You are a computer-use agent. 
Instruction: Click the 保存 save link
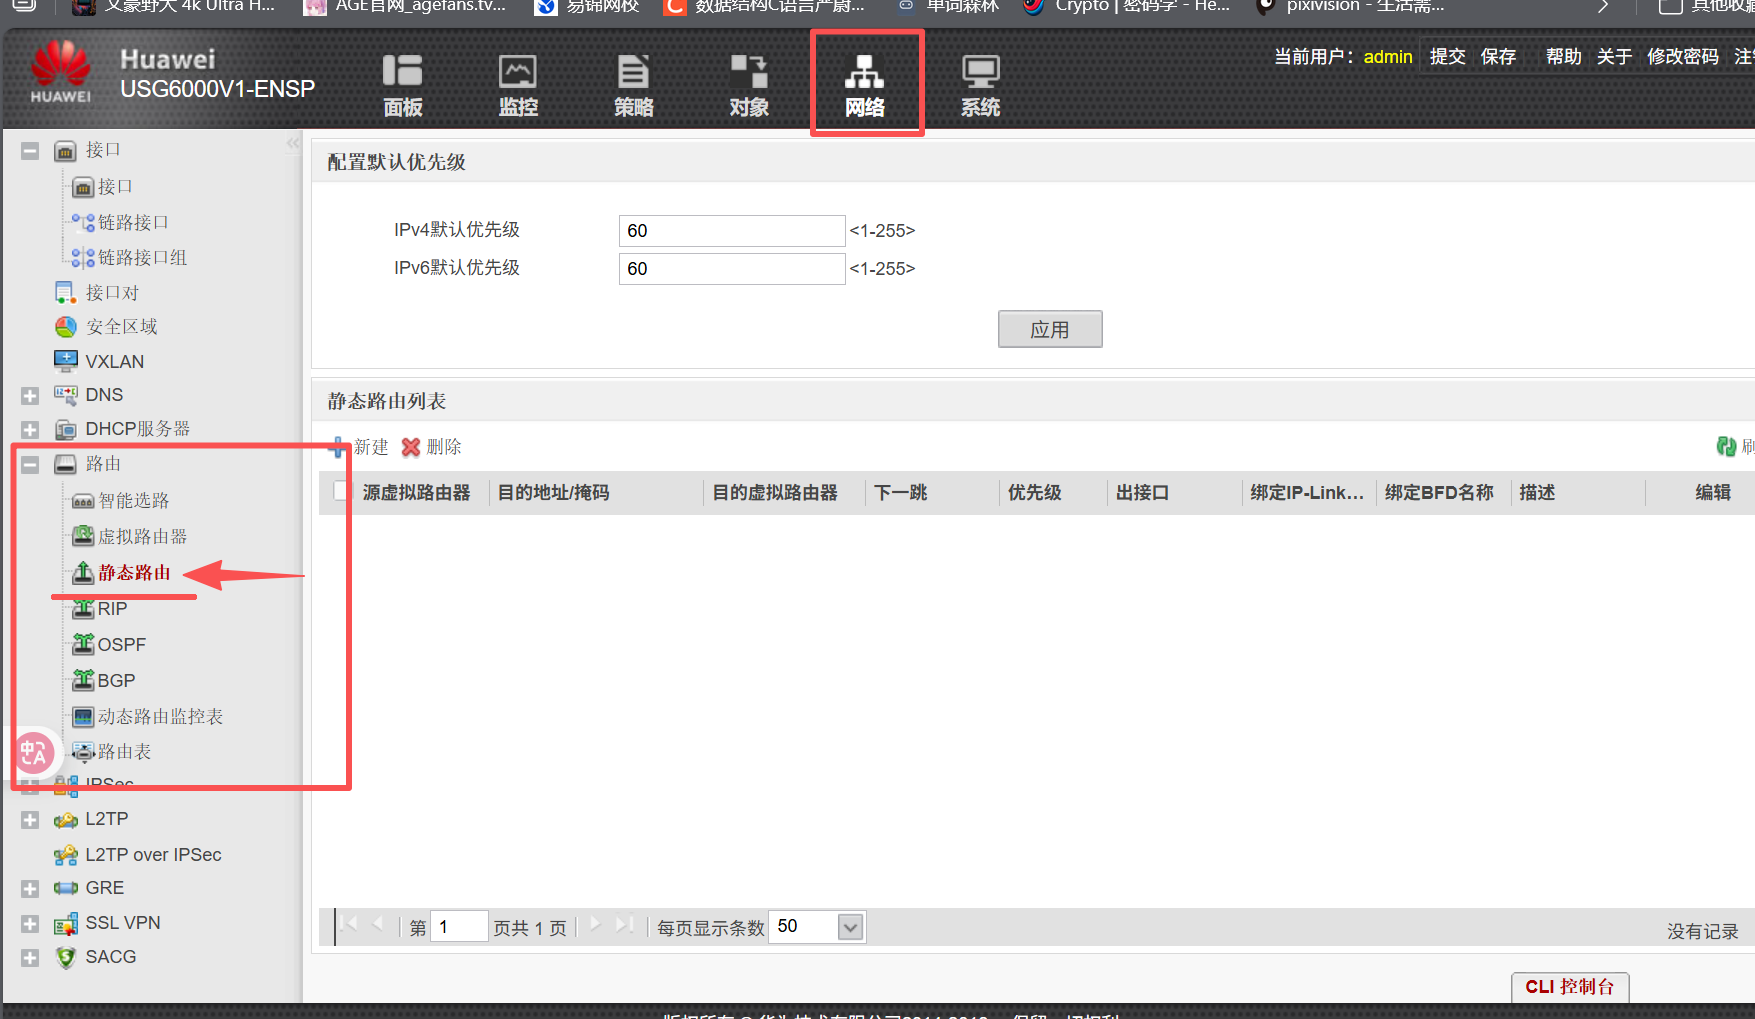coord(1498,57)
